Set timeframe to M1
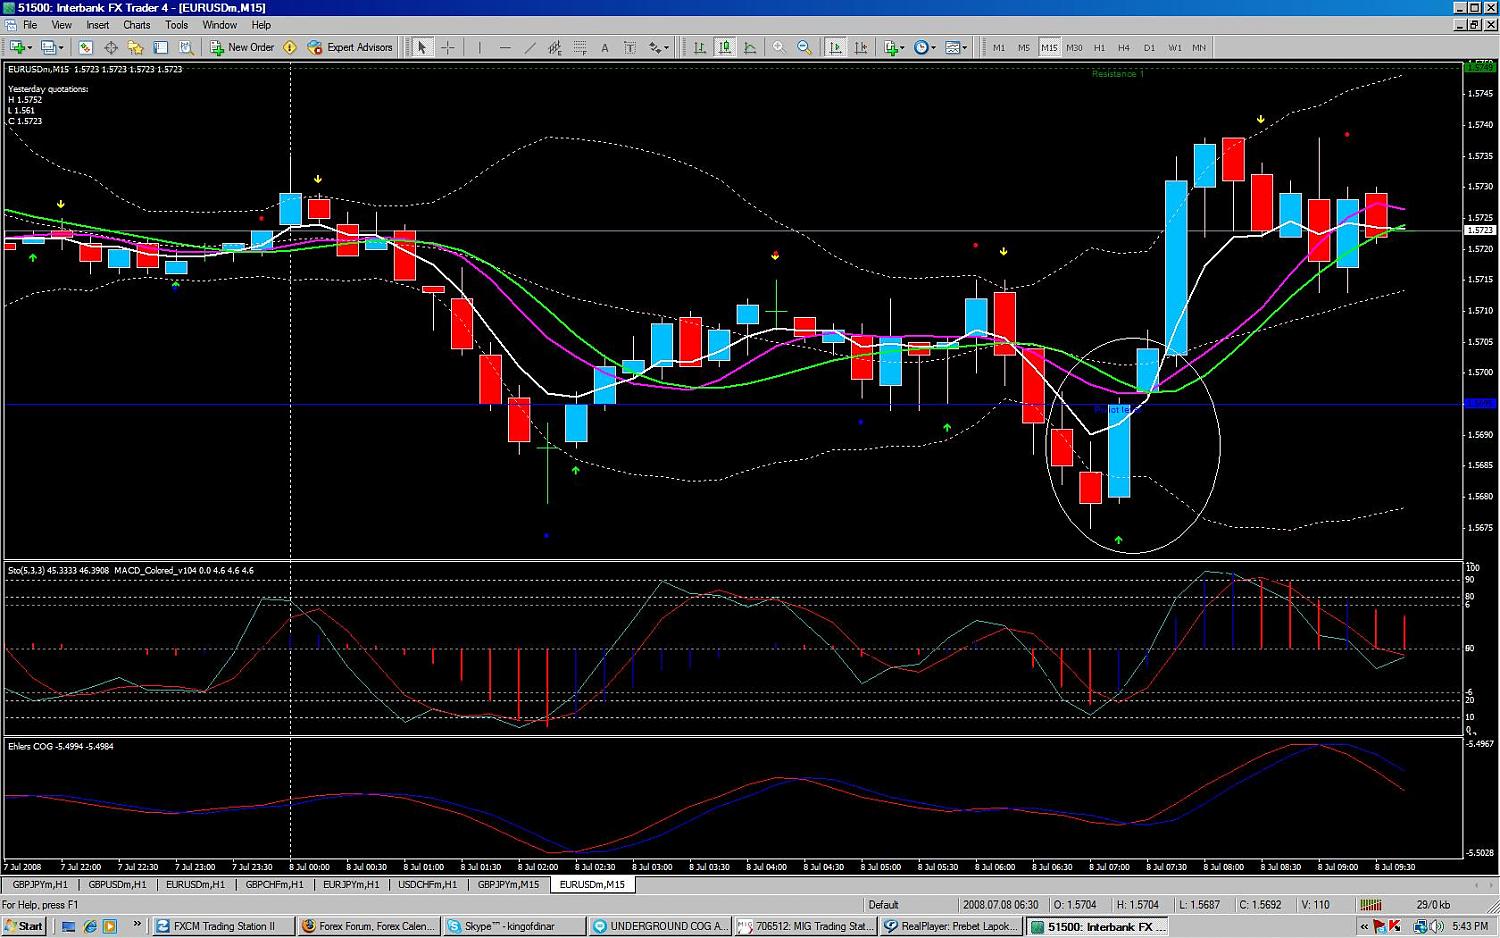Image resolution: width=1500 pixels, height=938 pixels. (x=999, y=47)
